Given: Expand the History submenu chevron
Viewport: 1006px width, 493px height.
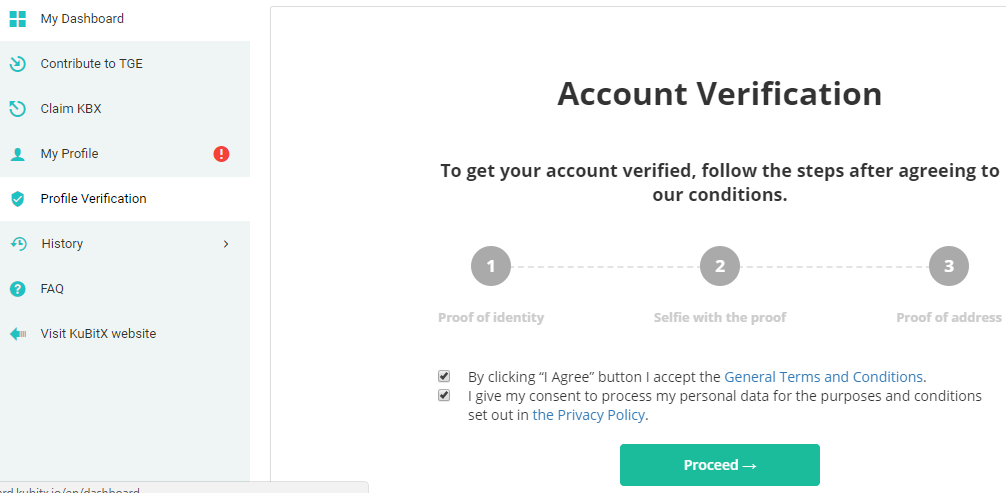Looking at the screenshot, I should [x=226, y=244].
